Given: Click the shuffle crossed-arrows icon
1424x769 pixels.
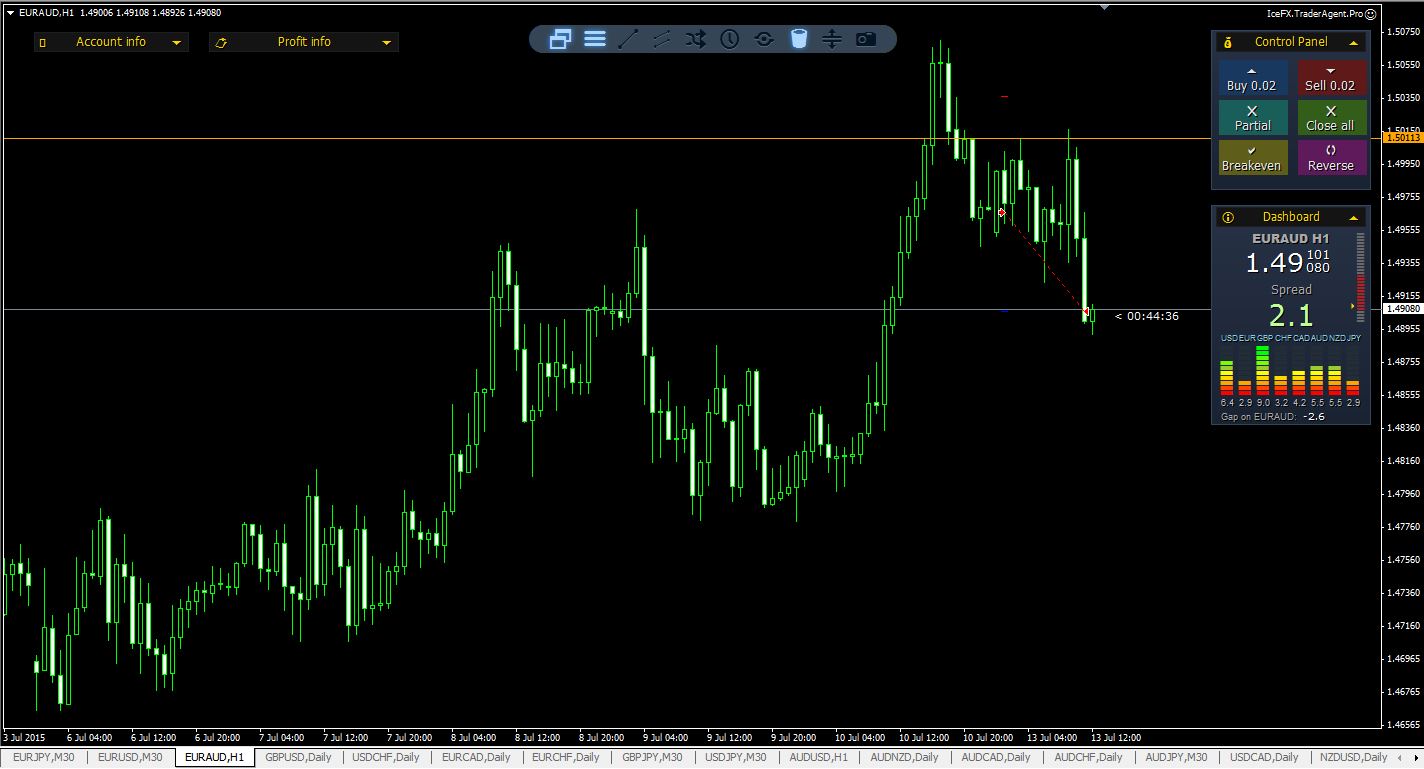Looking at the screenshot, I should pos(696,39).
